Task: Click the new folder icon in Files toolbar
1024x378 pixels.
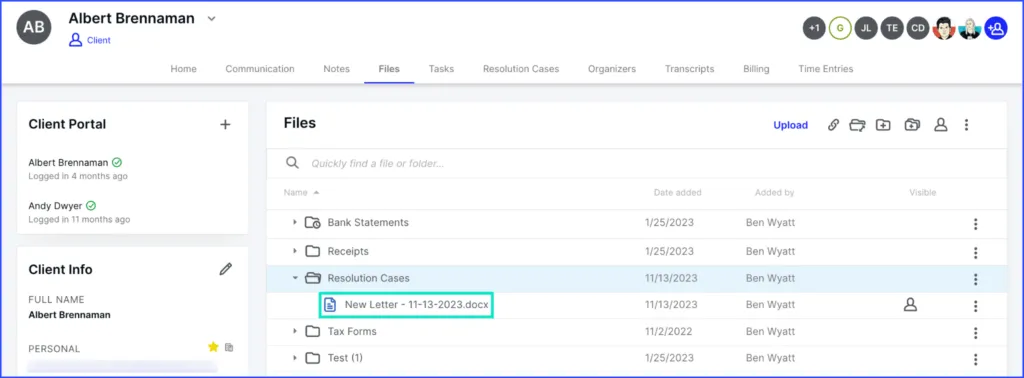Action: [884, 125]
